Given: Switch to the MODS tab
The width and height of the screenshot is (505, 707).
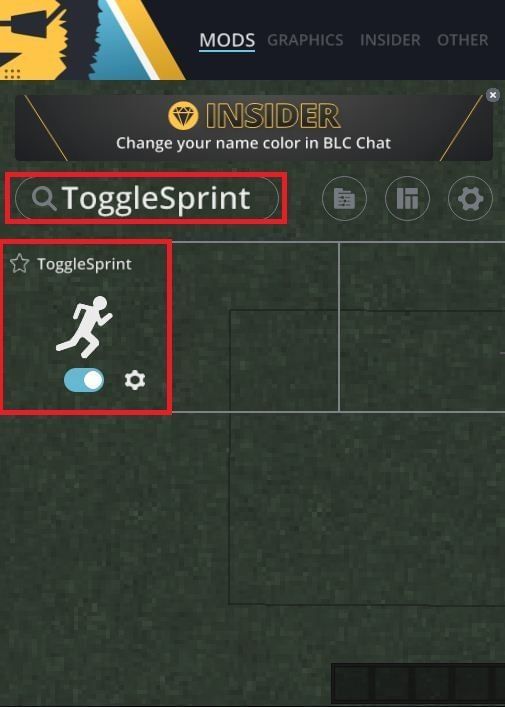Looking at the screenshot, I should 227,40.
